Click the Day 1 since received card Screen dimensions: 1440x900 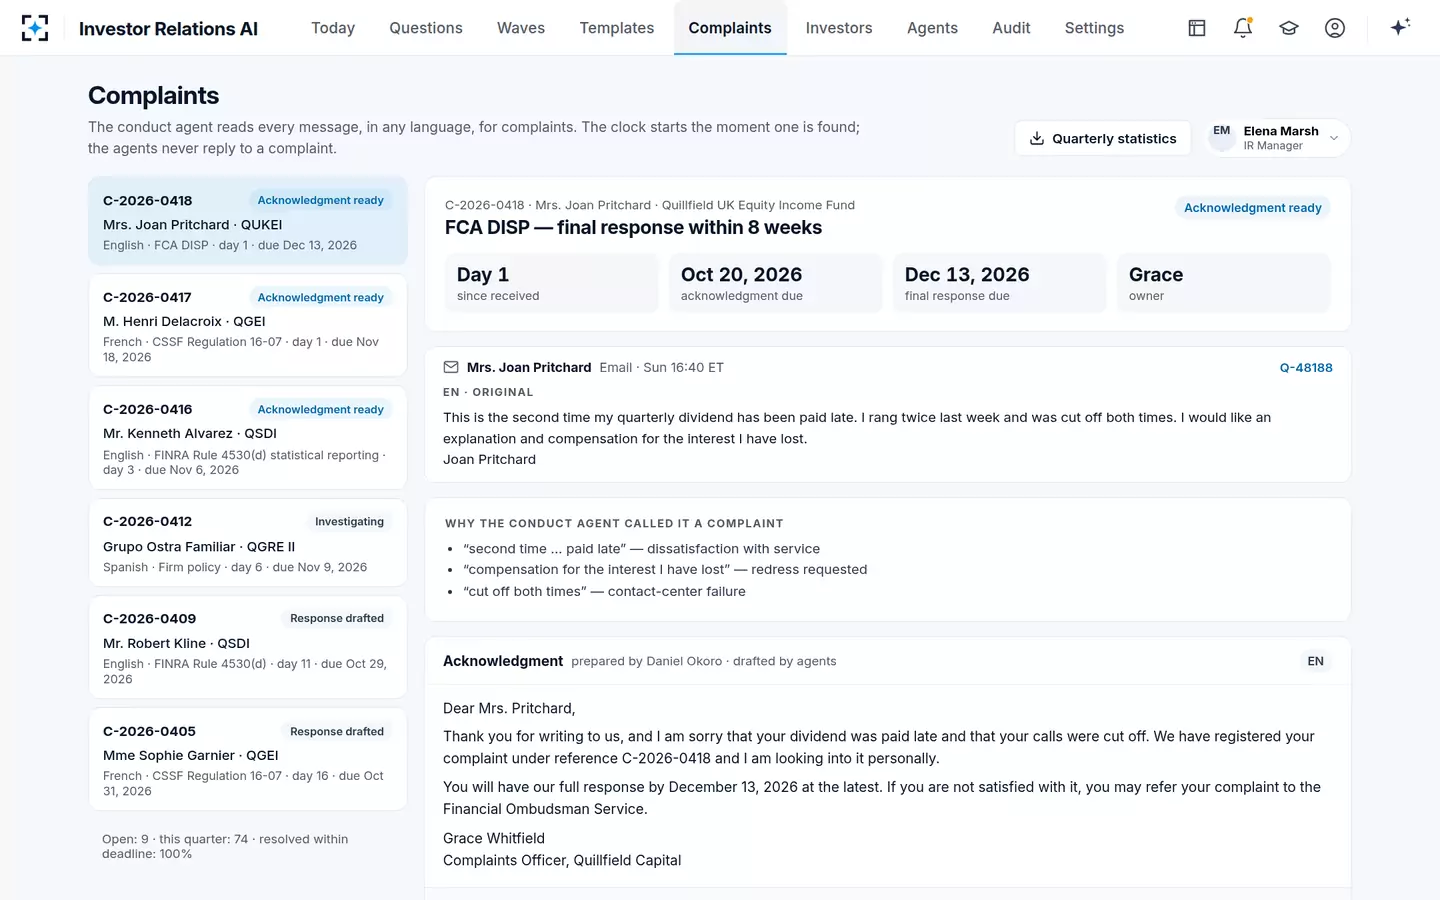click(x=552, y=283)
